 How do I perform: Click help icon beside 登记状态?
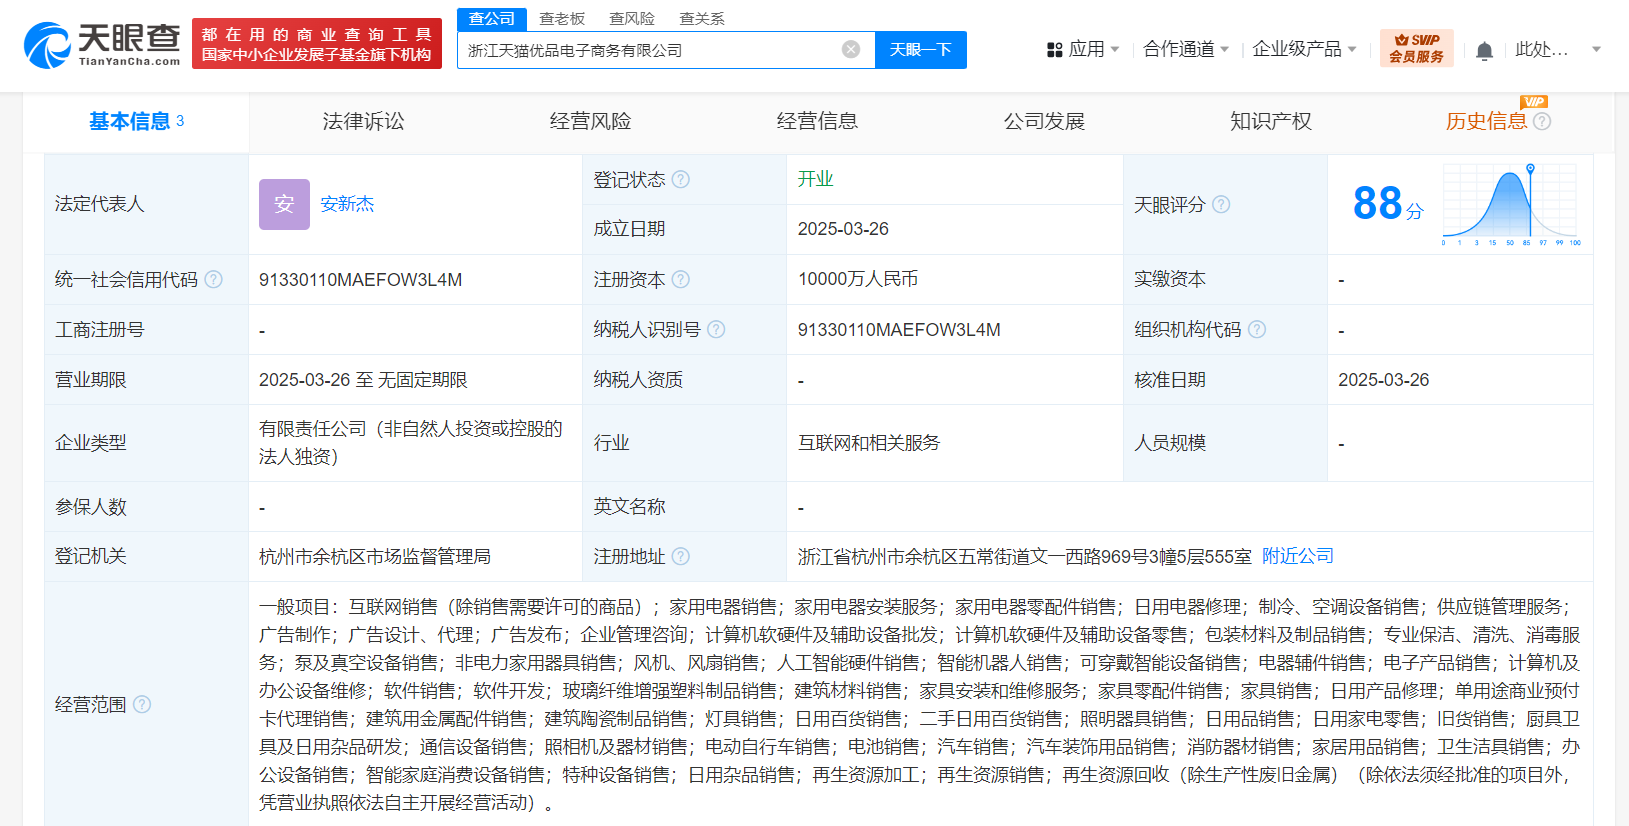(681, 180)
